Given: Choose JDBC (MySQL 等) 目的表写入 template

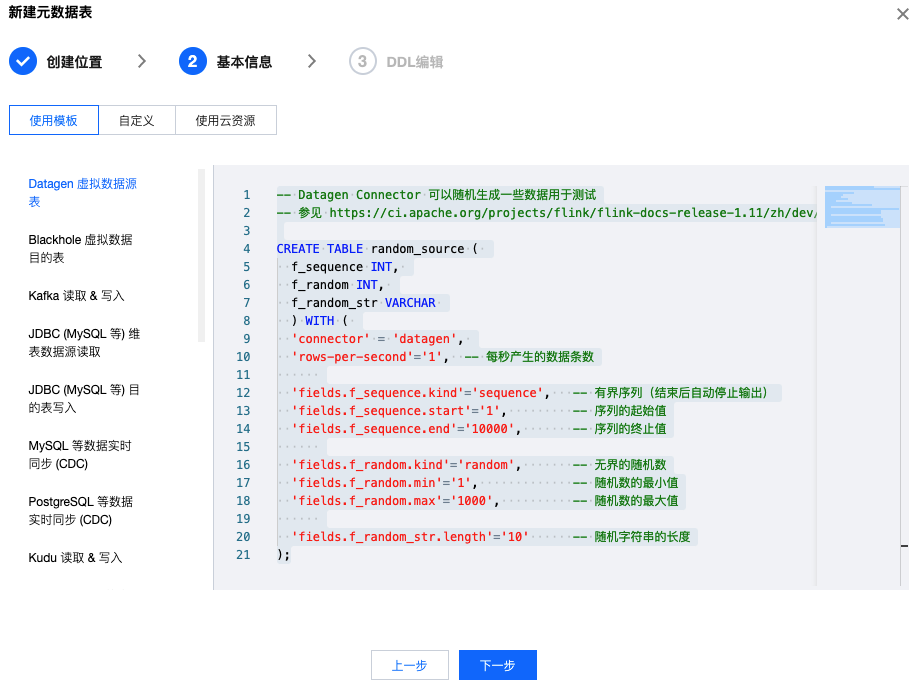Looking at the screenshot, I should (x=84, y=399).
